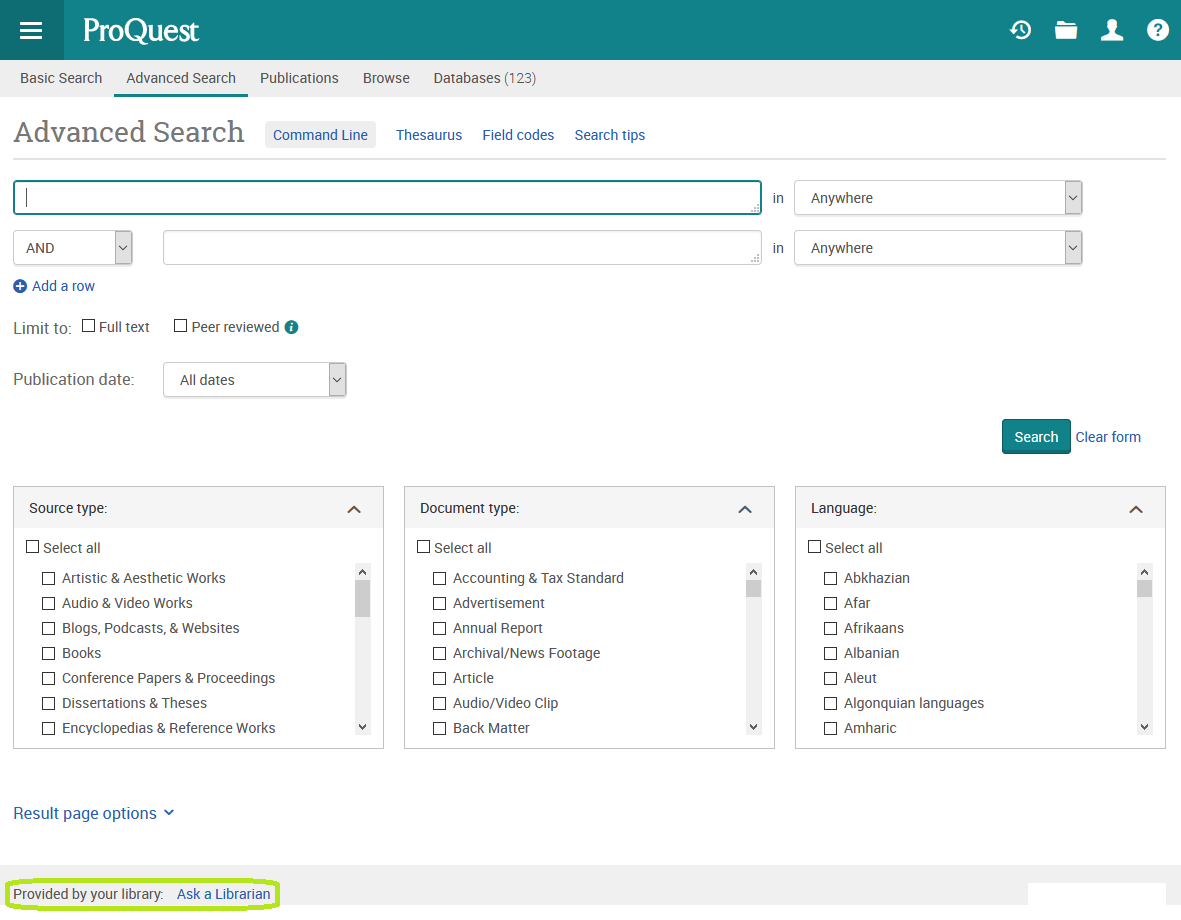The image size is (1181, 920).
Task: Click Clear form link
Action: [1108, 437]
